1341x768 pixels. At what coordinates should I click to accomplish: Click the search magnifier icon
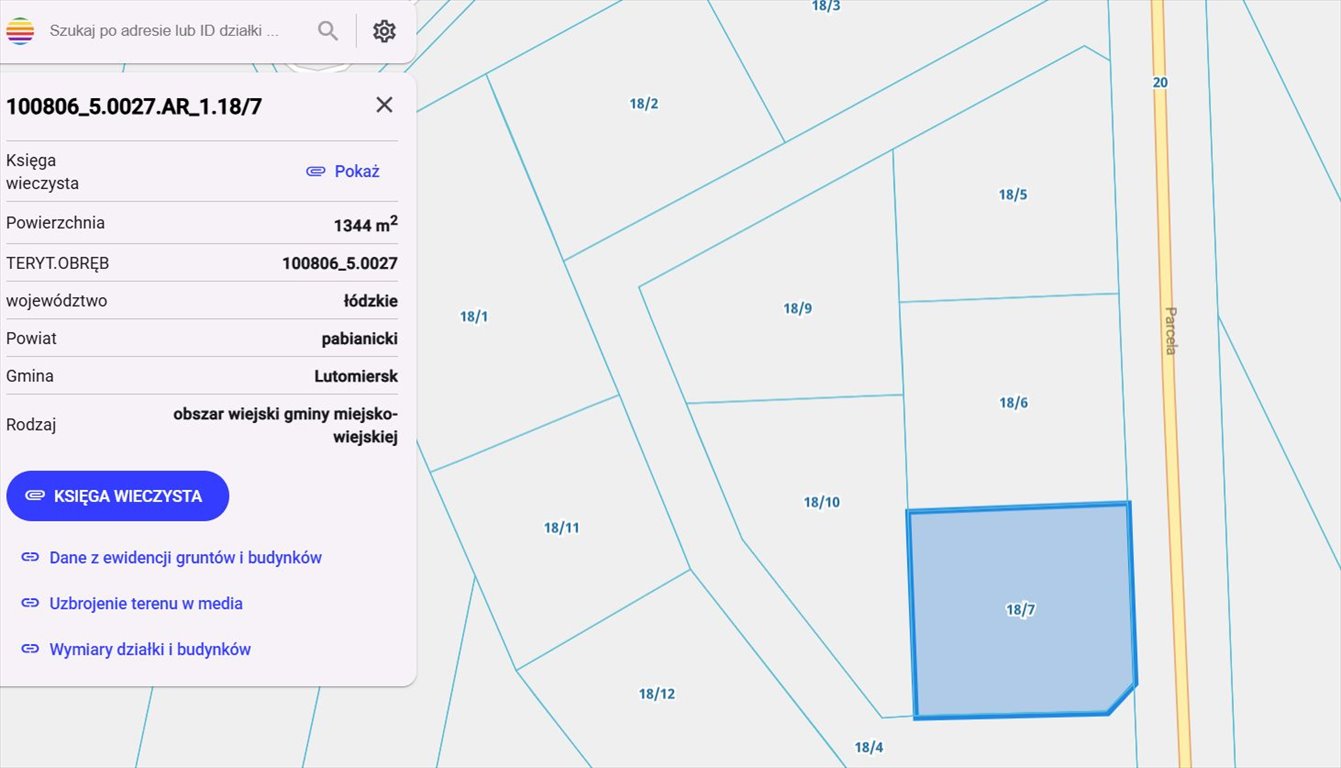328,31
